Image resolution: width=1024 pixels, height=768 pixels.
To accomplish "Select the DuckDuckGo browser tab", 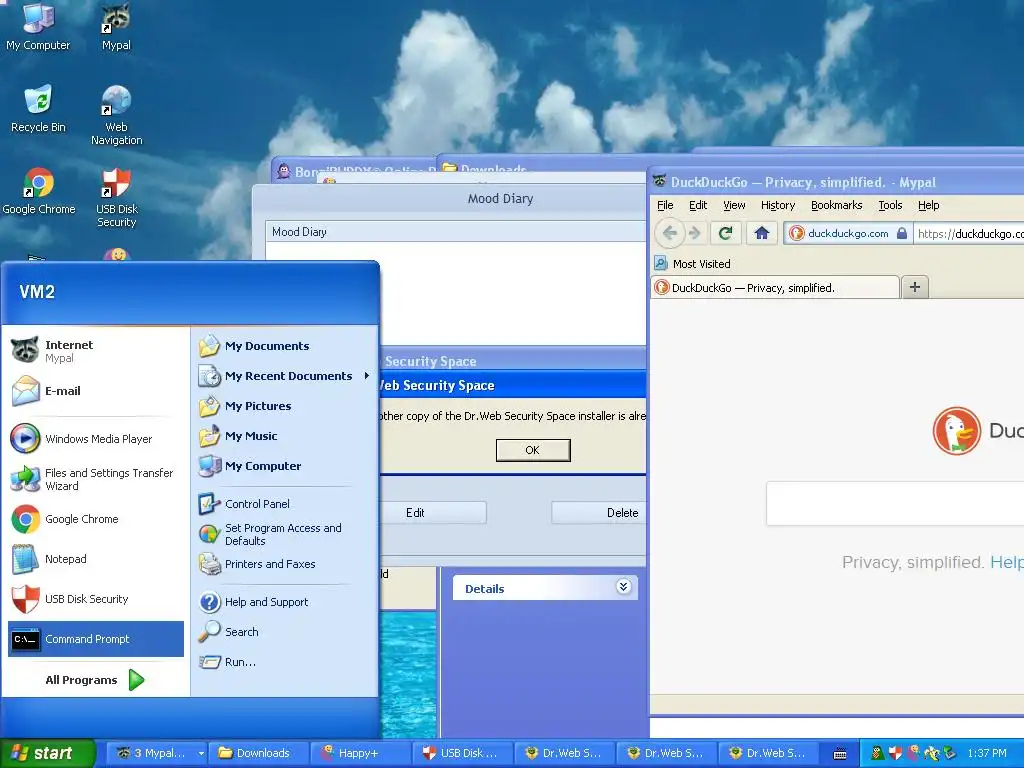I will coord(775,287).
